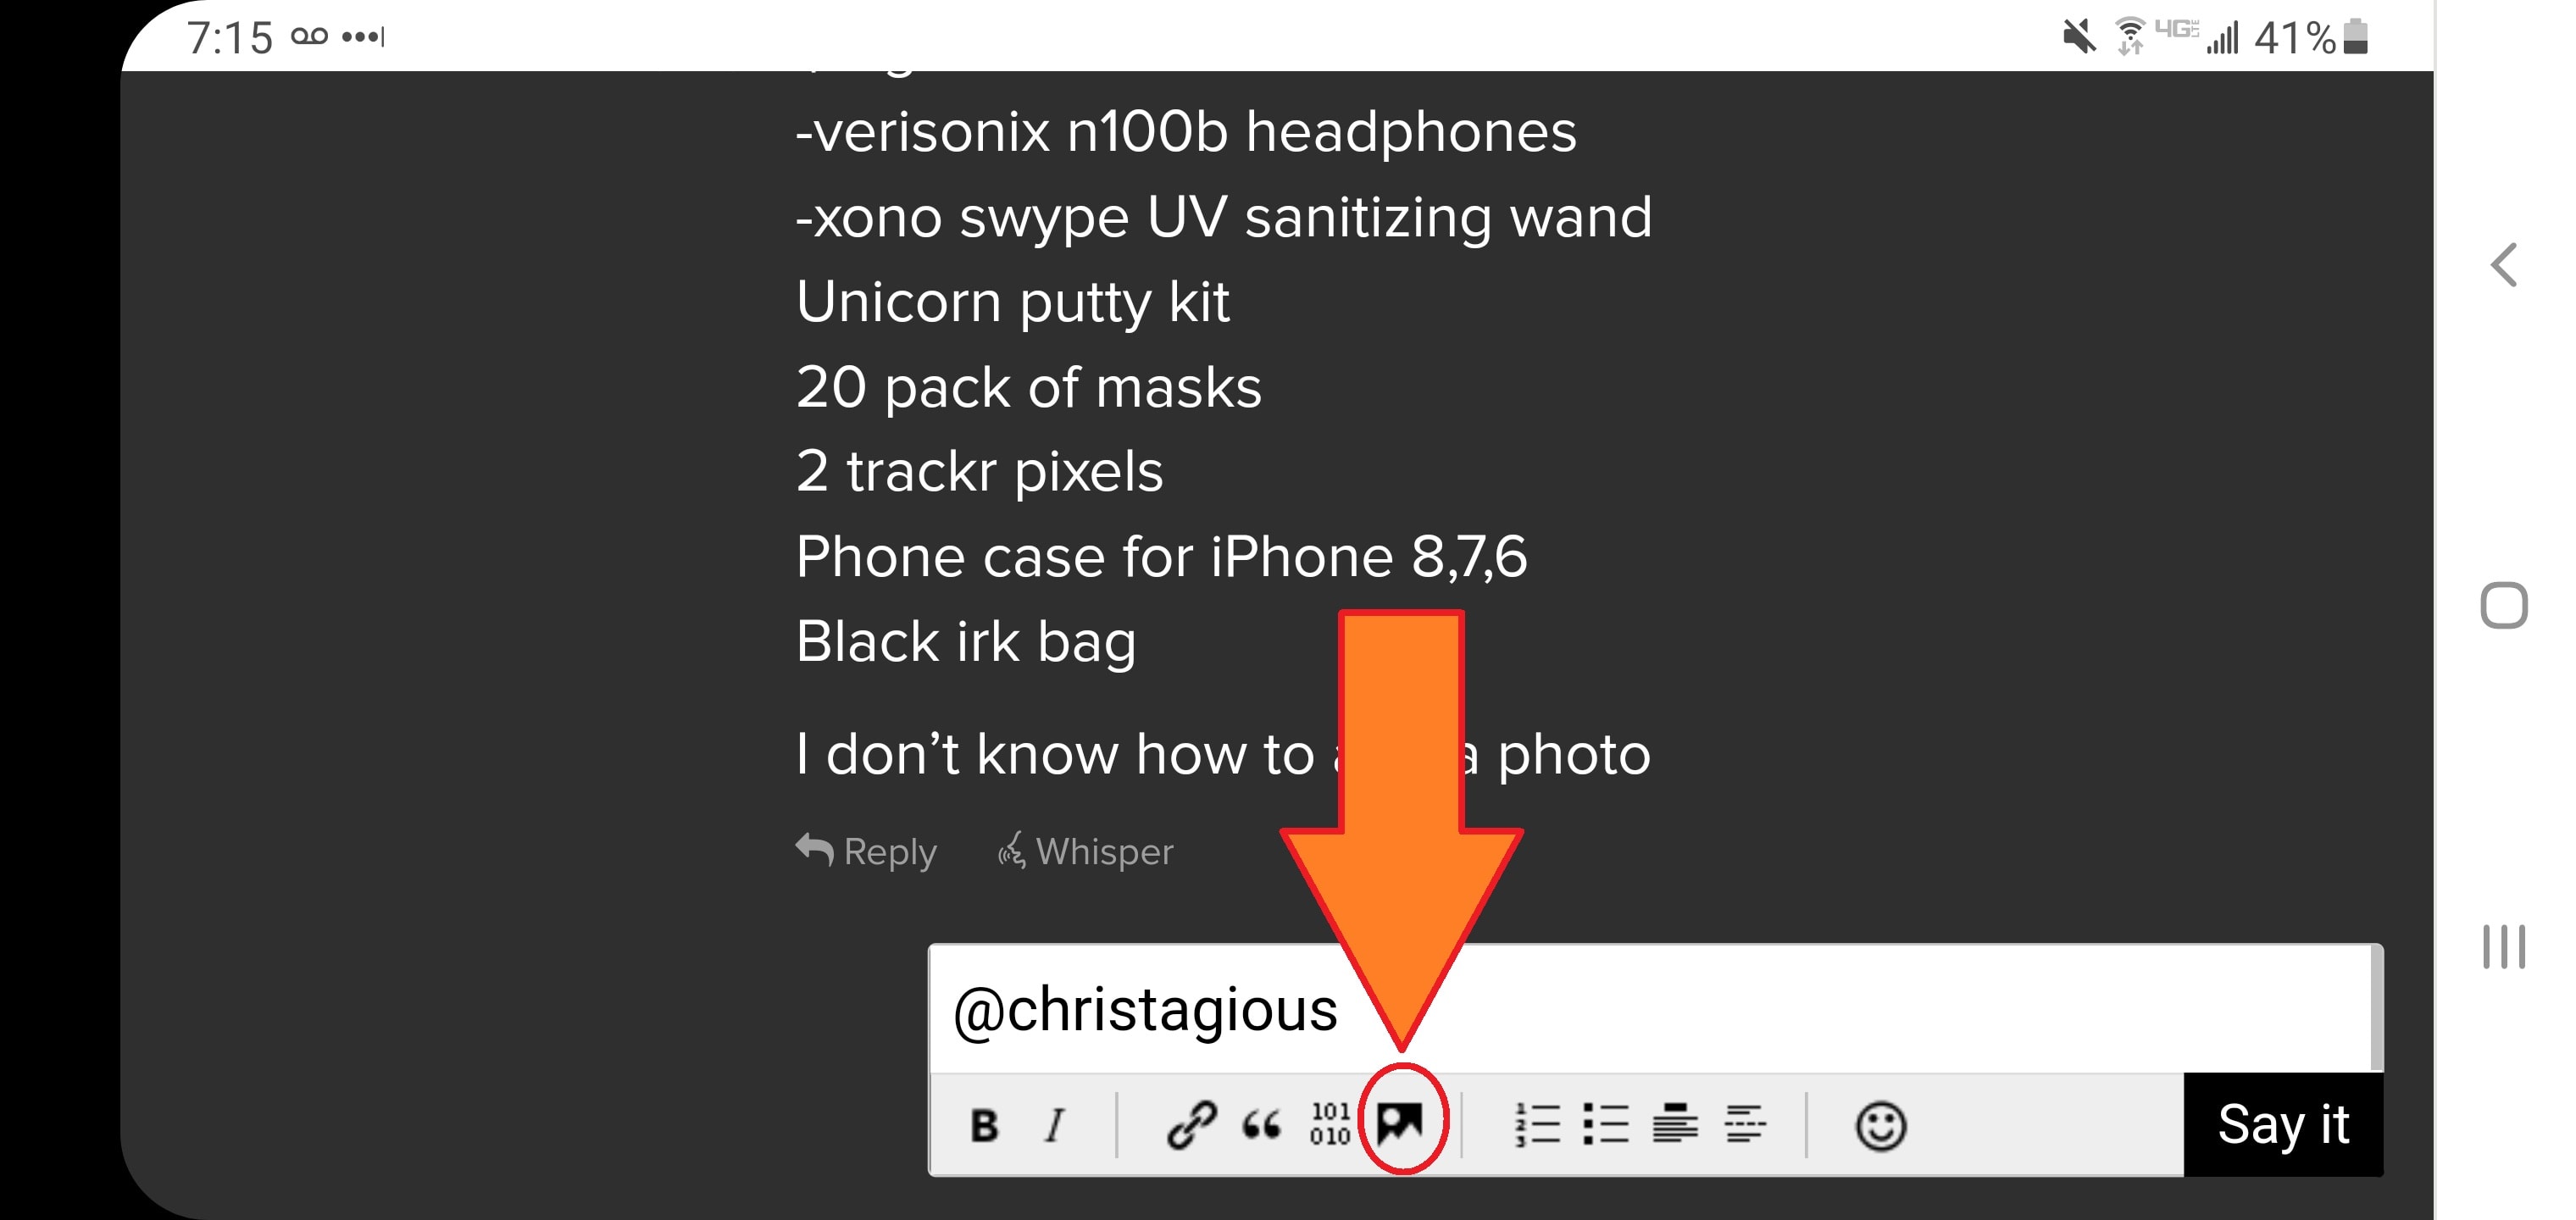Image resolution: width=2576 pixels, height=1220 pixels.
Task: Click the Whisper link under the post
Action: [1085, 851]
